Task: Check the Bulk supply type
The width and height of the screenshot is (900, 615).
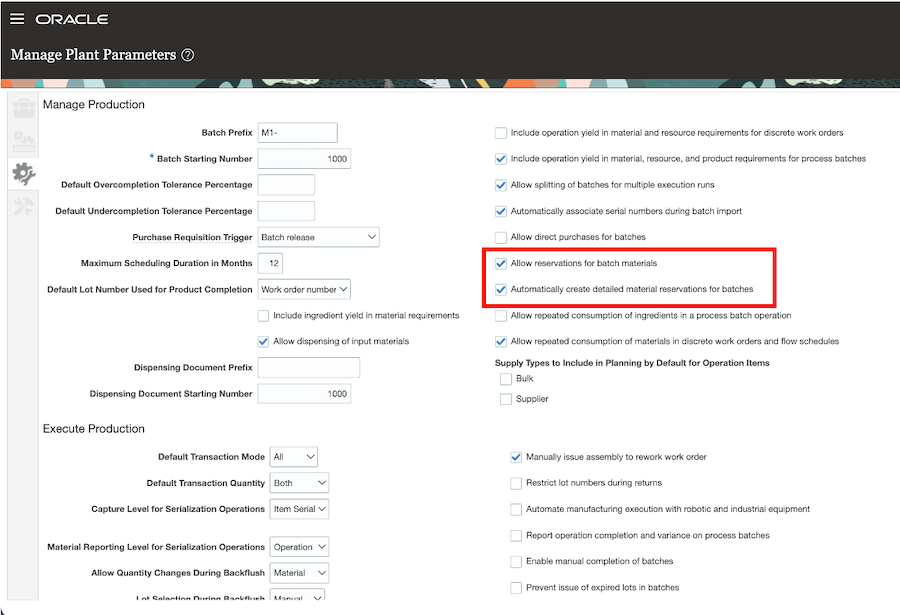Action: click(x=506, y=379)
